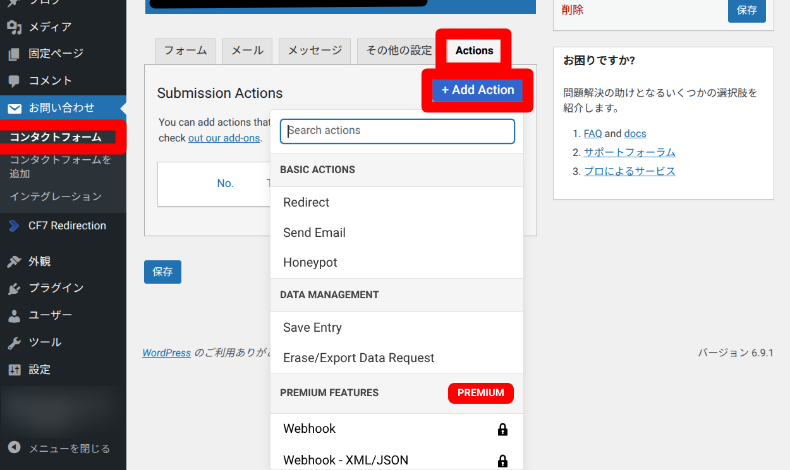Click the No. column header
The image size is (790, 470).
click(x=225, y=183)
